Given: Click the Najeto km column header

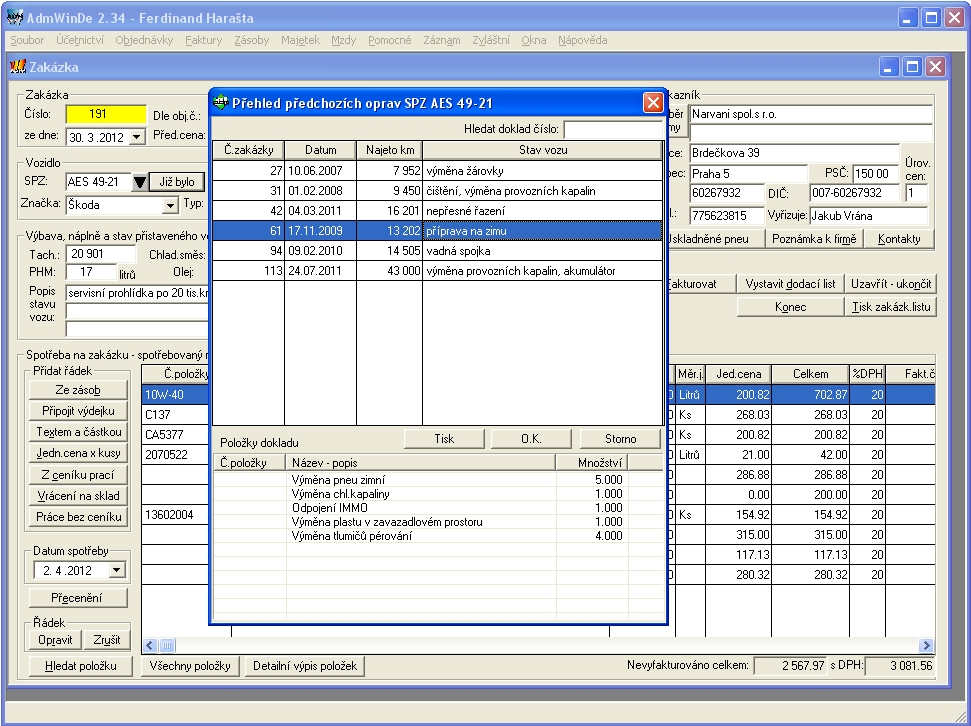Looking at the screenshot, I should pyautogui.click(x=389, y=150).
